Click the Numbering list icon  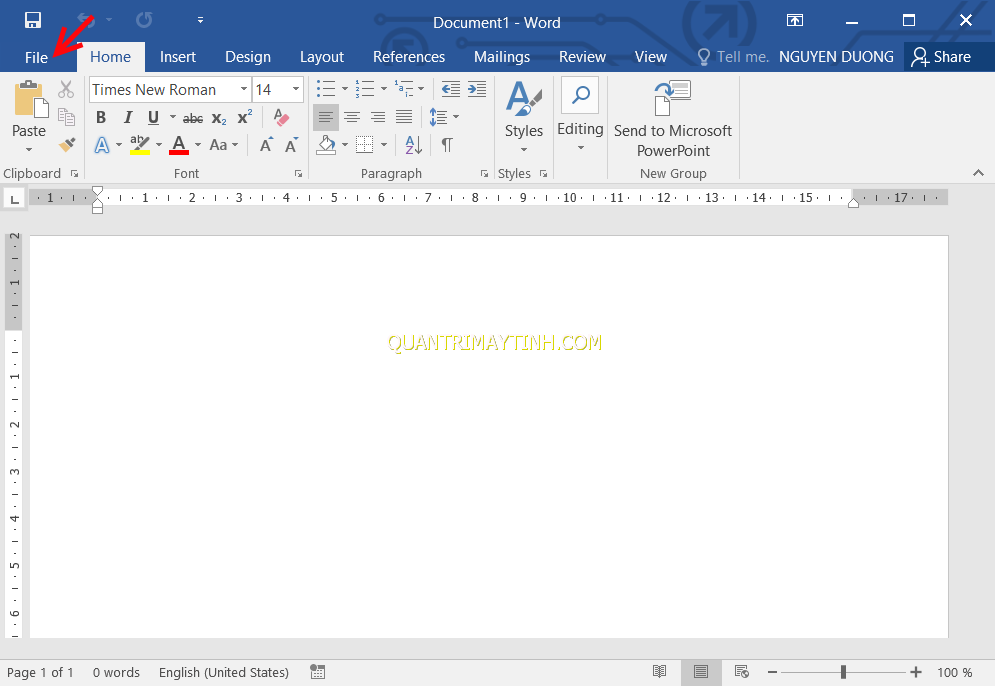(x=365, y=89)
